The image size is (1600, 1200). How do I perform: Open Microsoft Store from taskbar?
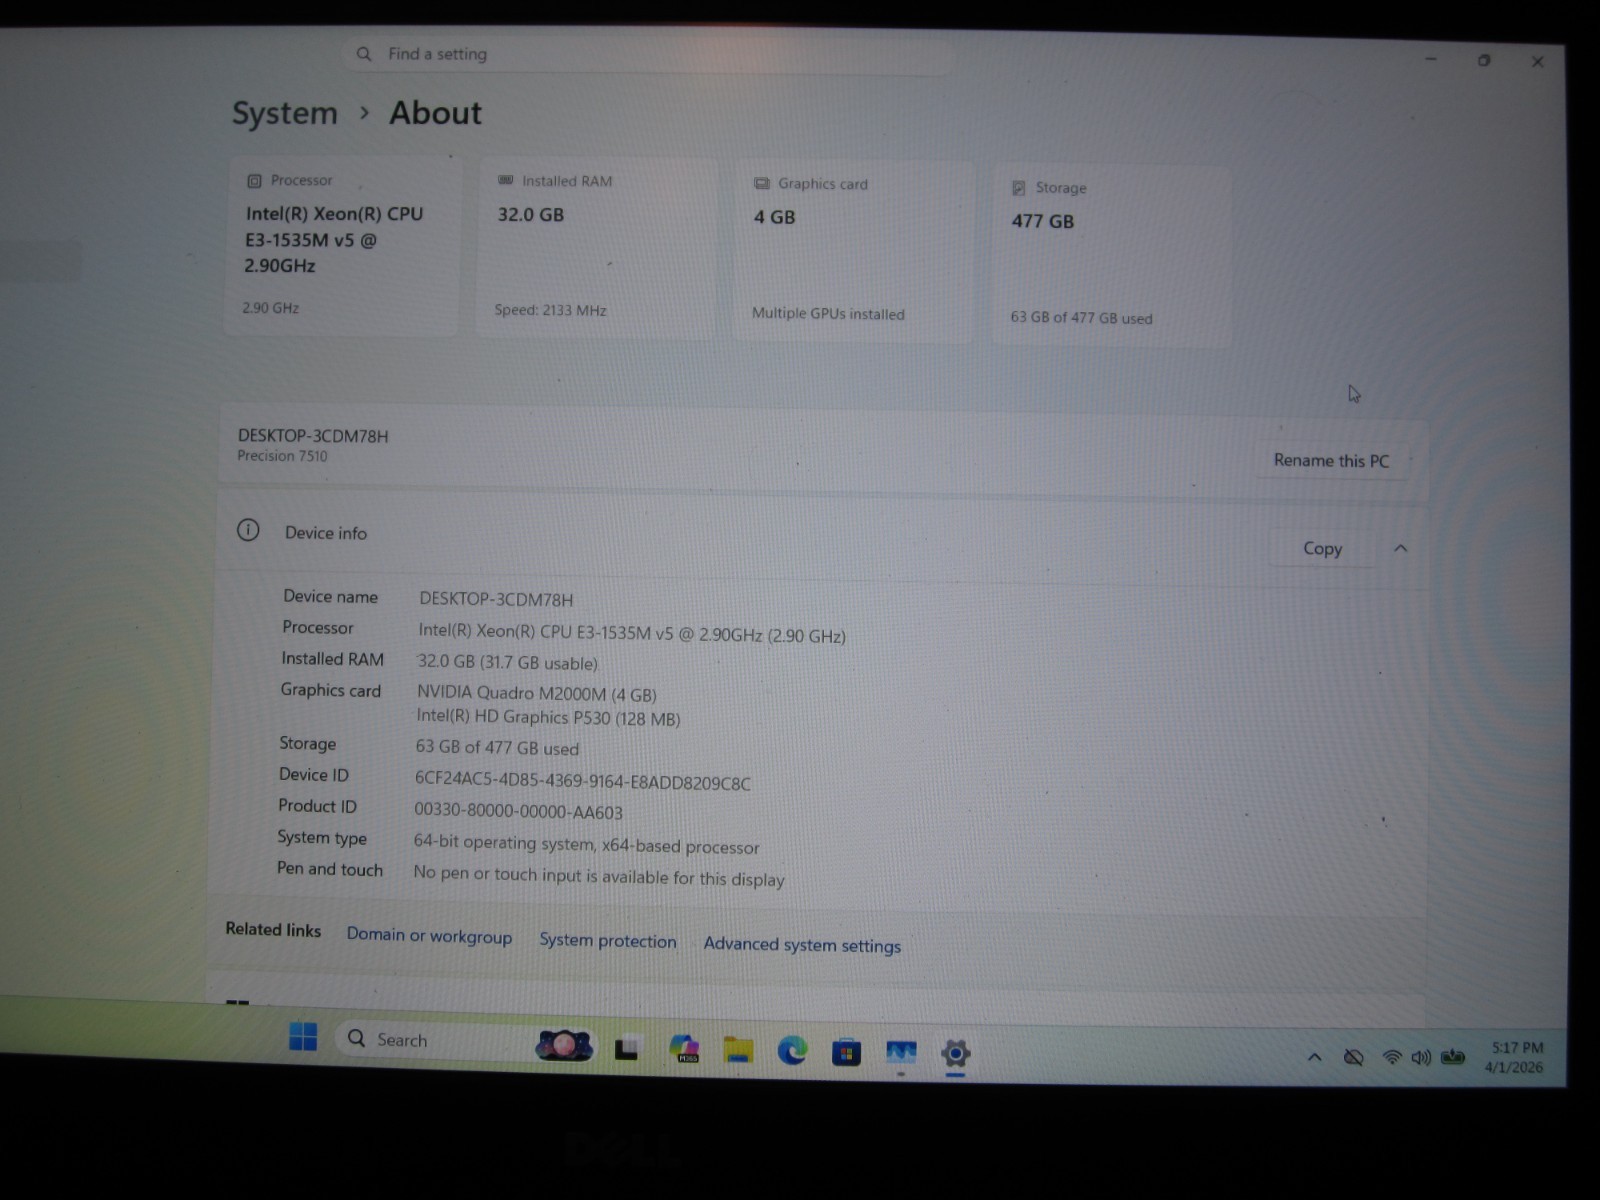coord(846,1052)
